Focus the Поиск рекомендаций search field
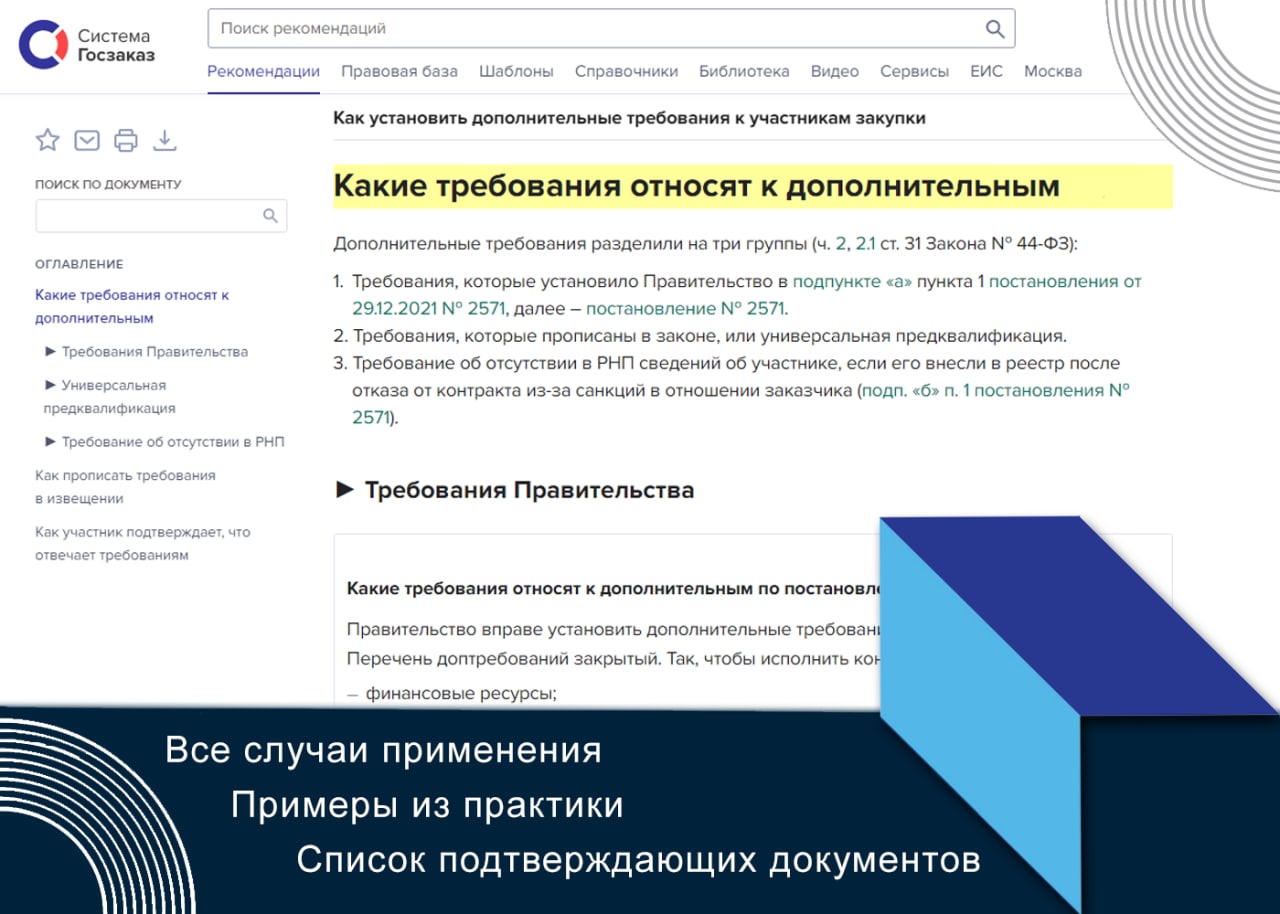Viewport: 1280px width, 914px height. pos(611,29)
